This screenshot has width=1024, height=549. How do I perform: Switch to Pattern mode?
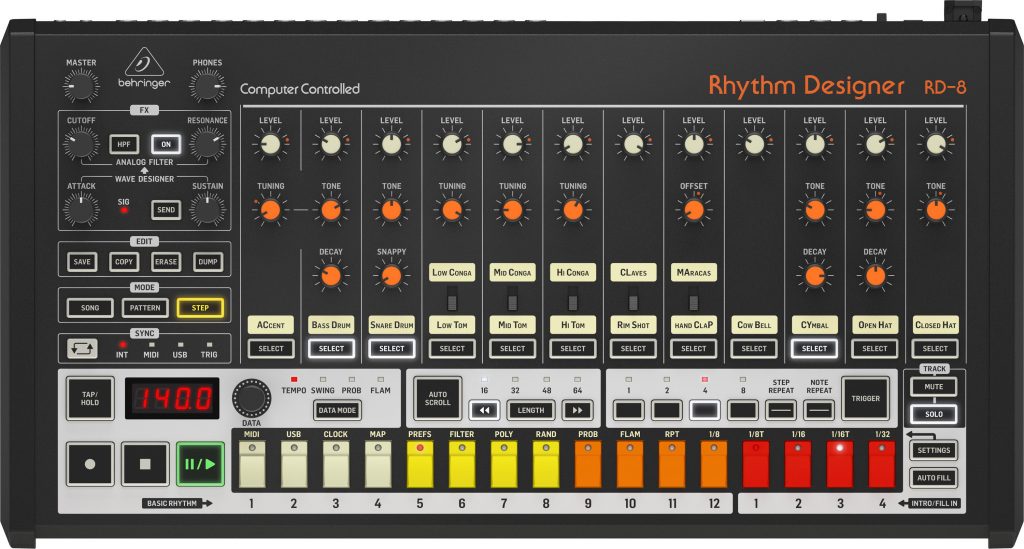[x=146, y=307]
